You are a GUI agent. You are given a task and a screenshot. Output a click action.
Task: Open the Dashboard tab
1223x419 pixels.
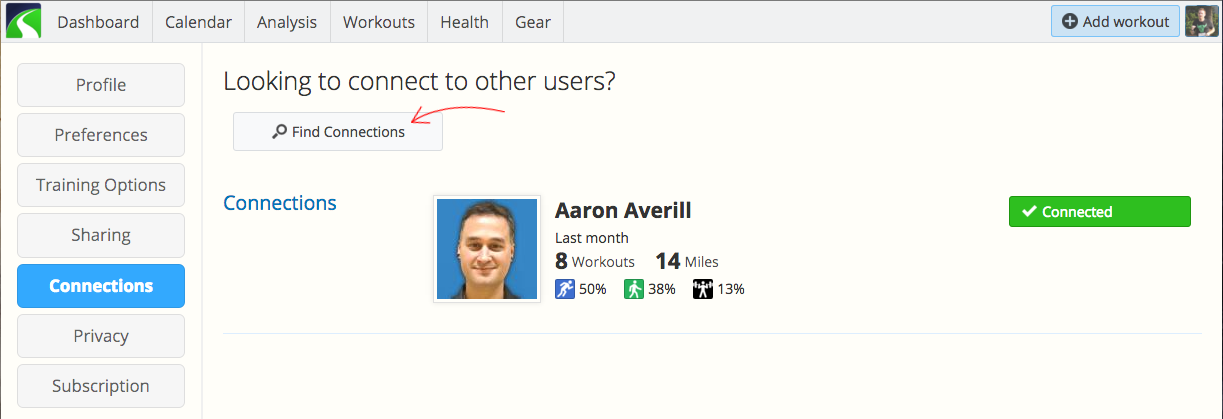point(98,22)
